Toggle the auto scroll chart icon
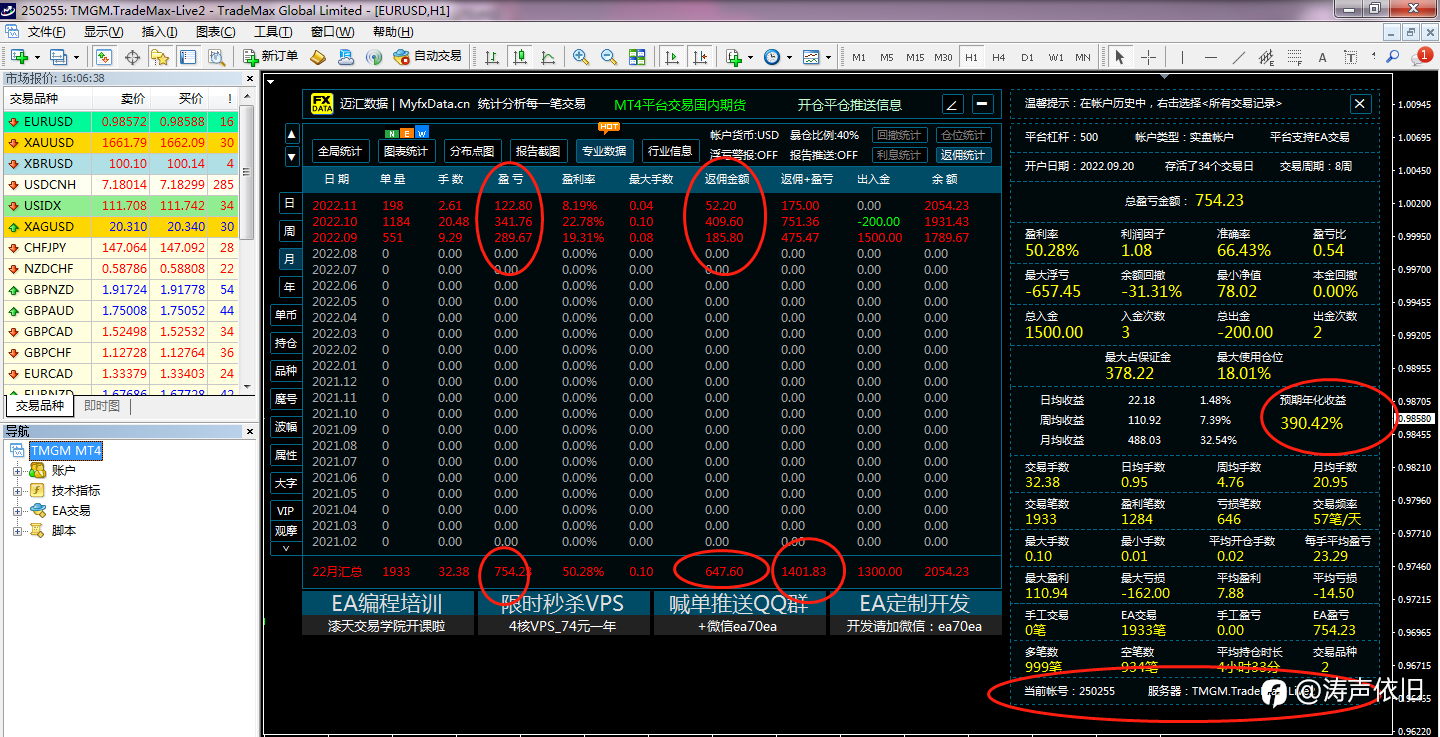The image size is (1440, 737). [x=672, y=57]
